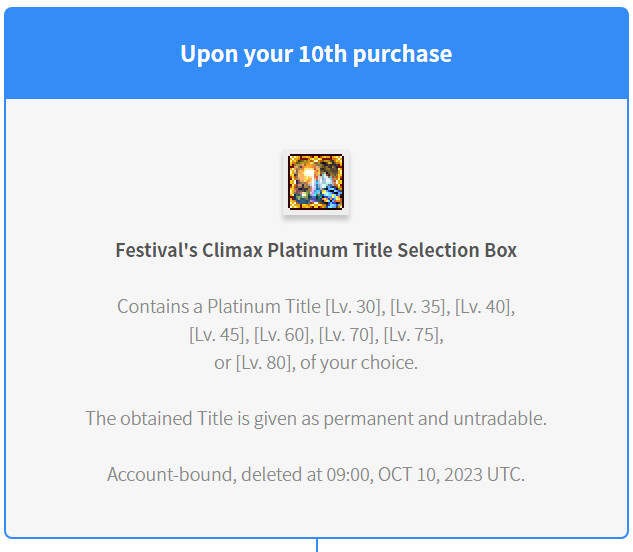633x552 pixels.
Task: Click the [Lv. 60] level text
Action: click(284, 335)
